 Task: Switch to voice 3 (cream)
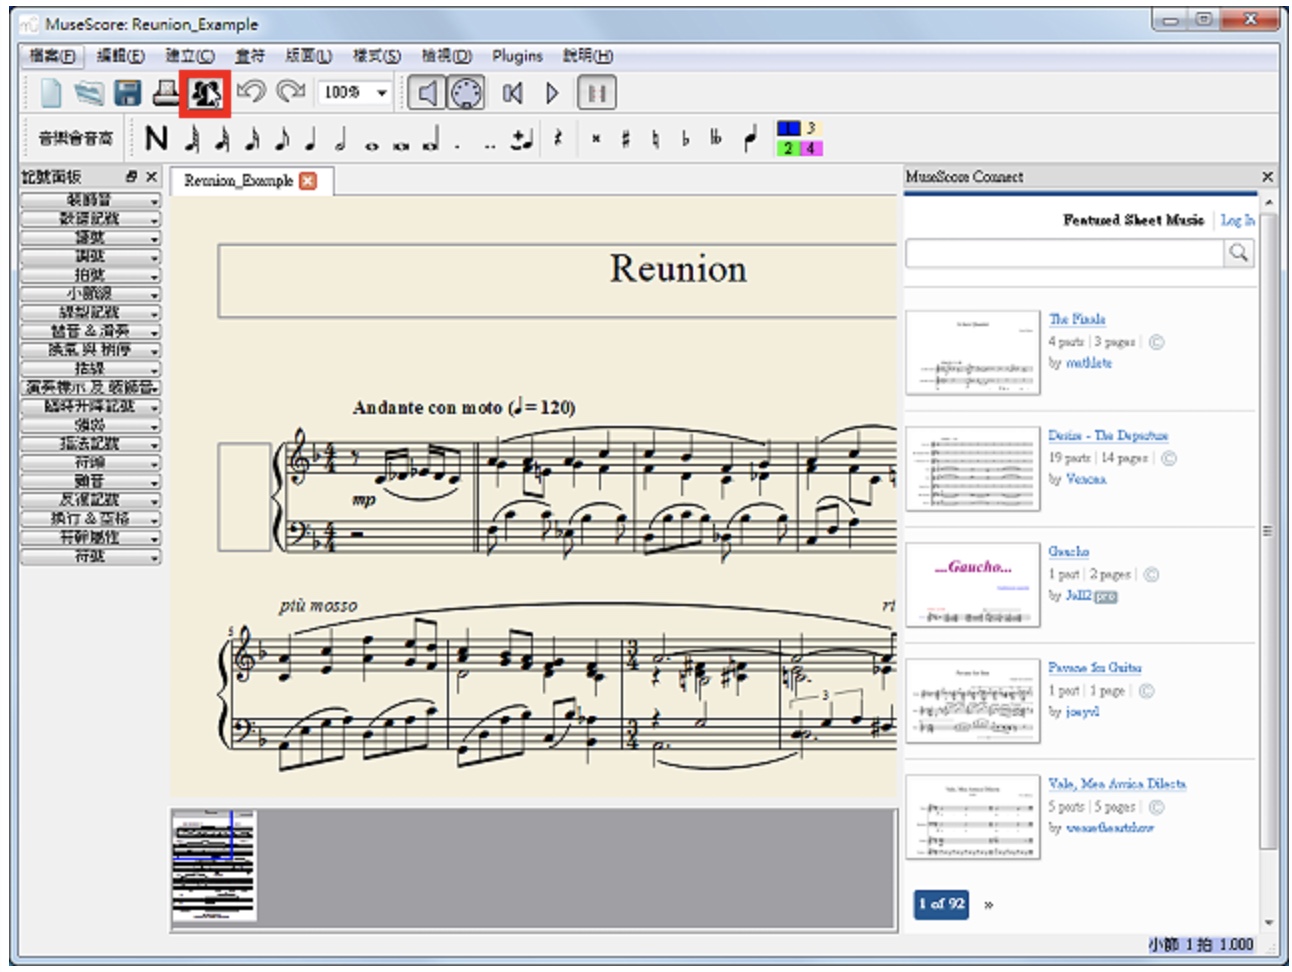coord(811,128)
